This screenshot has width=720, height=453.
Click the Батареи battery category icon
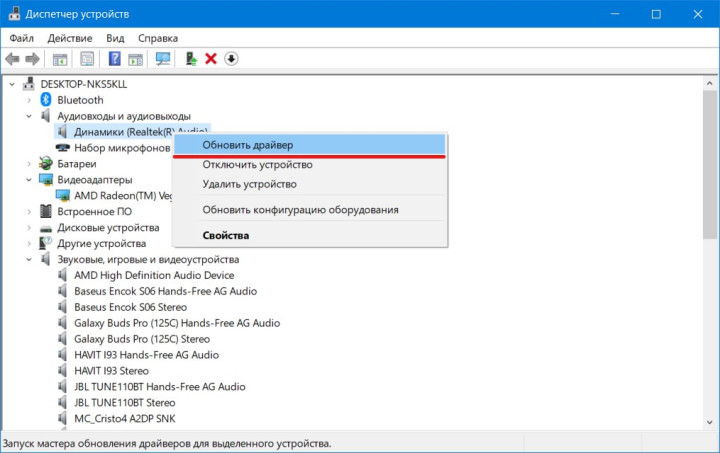coord(46,164)
